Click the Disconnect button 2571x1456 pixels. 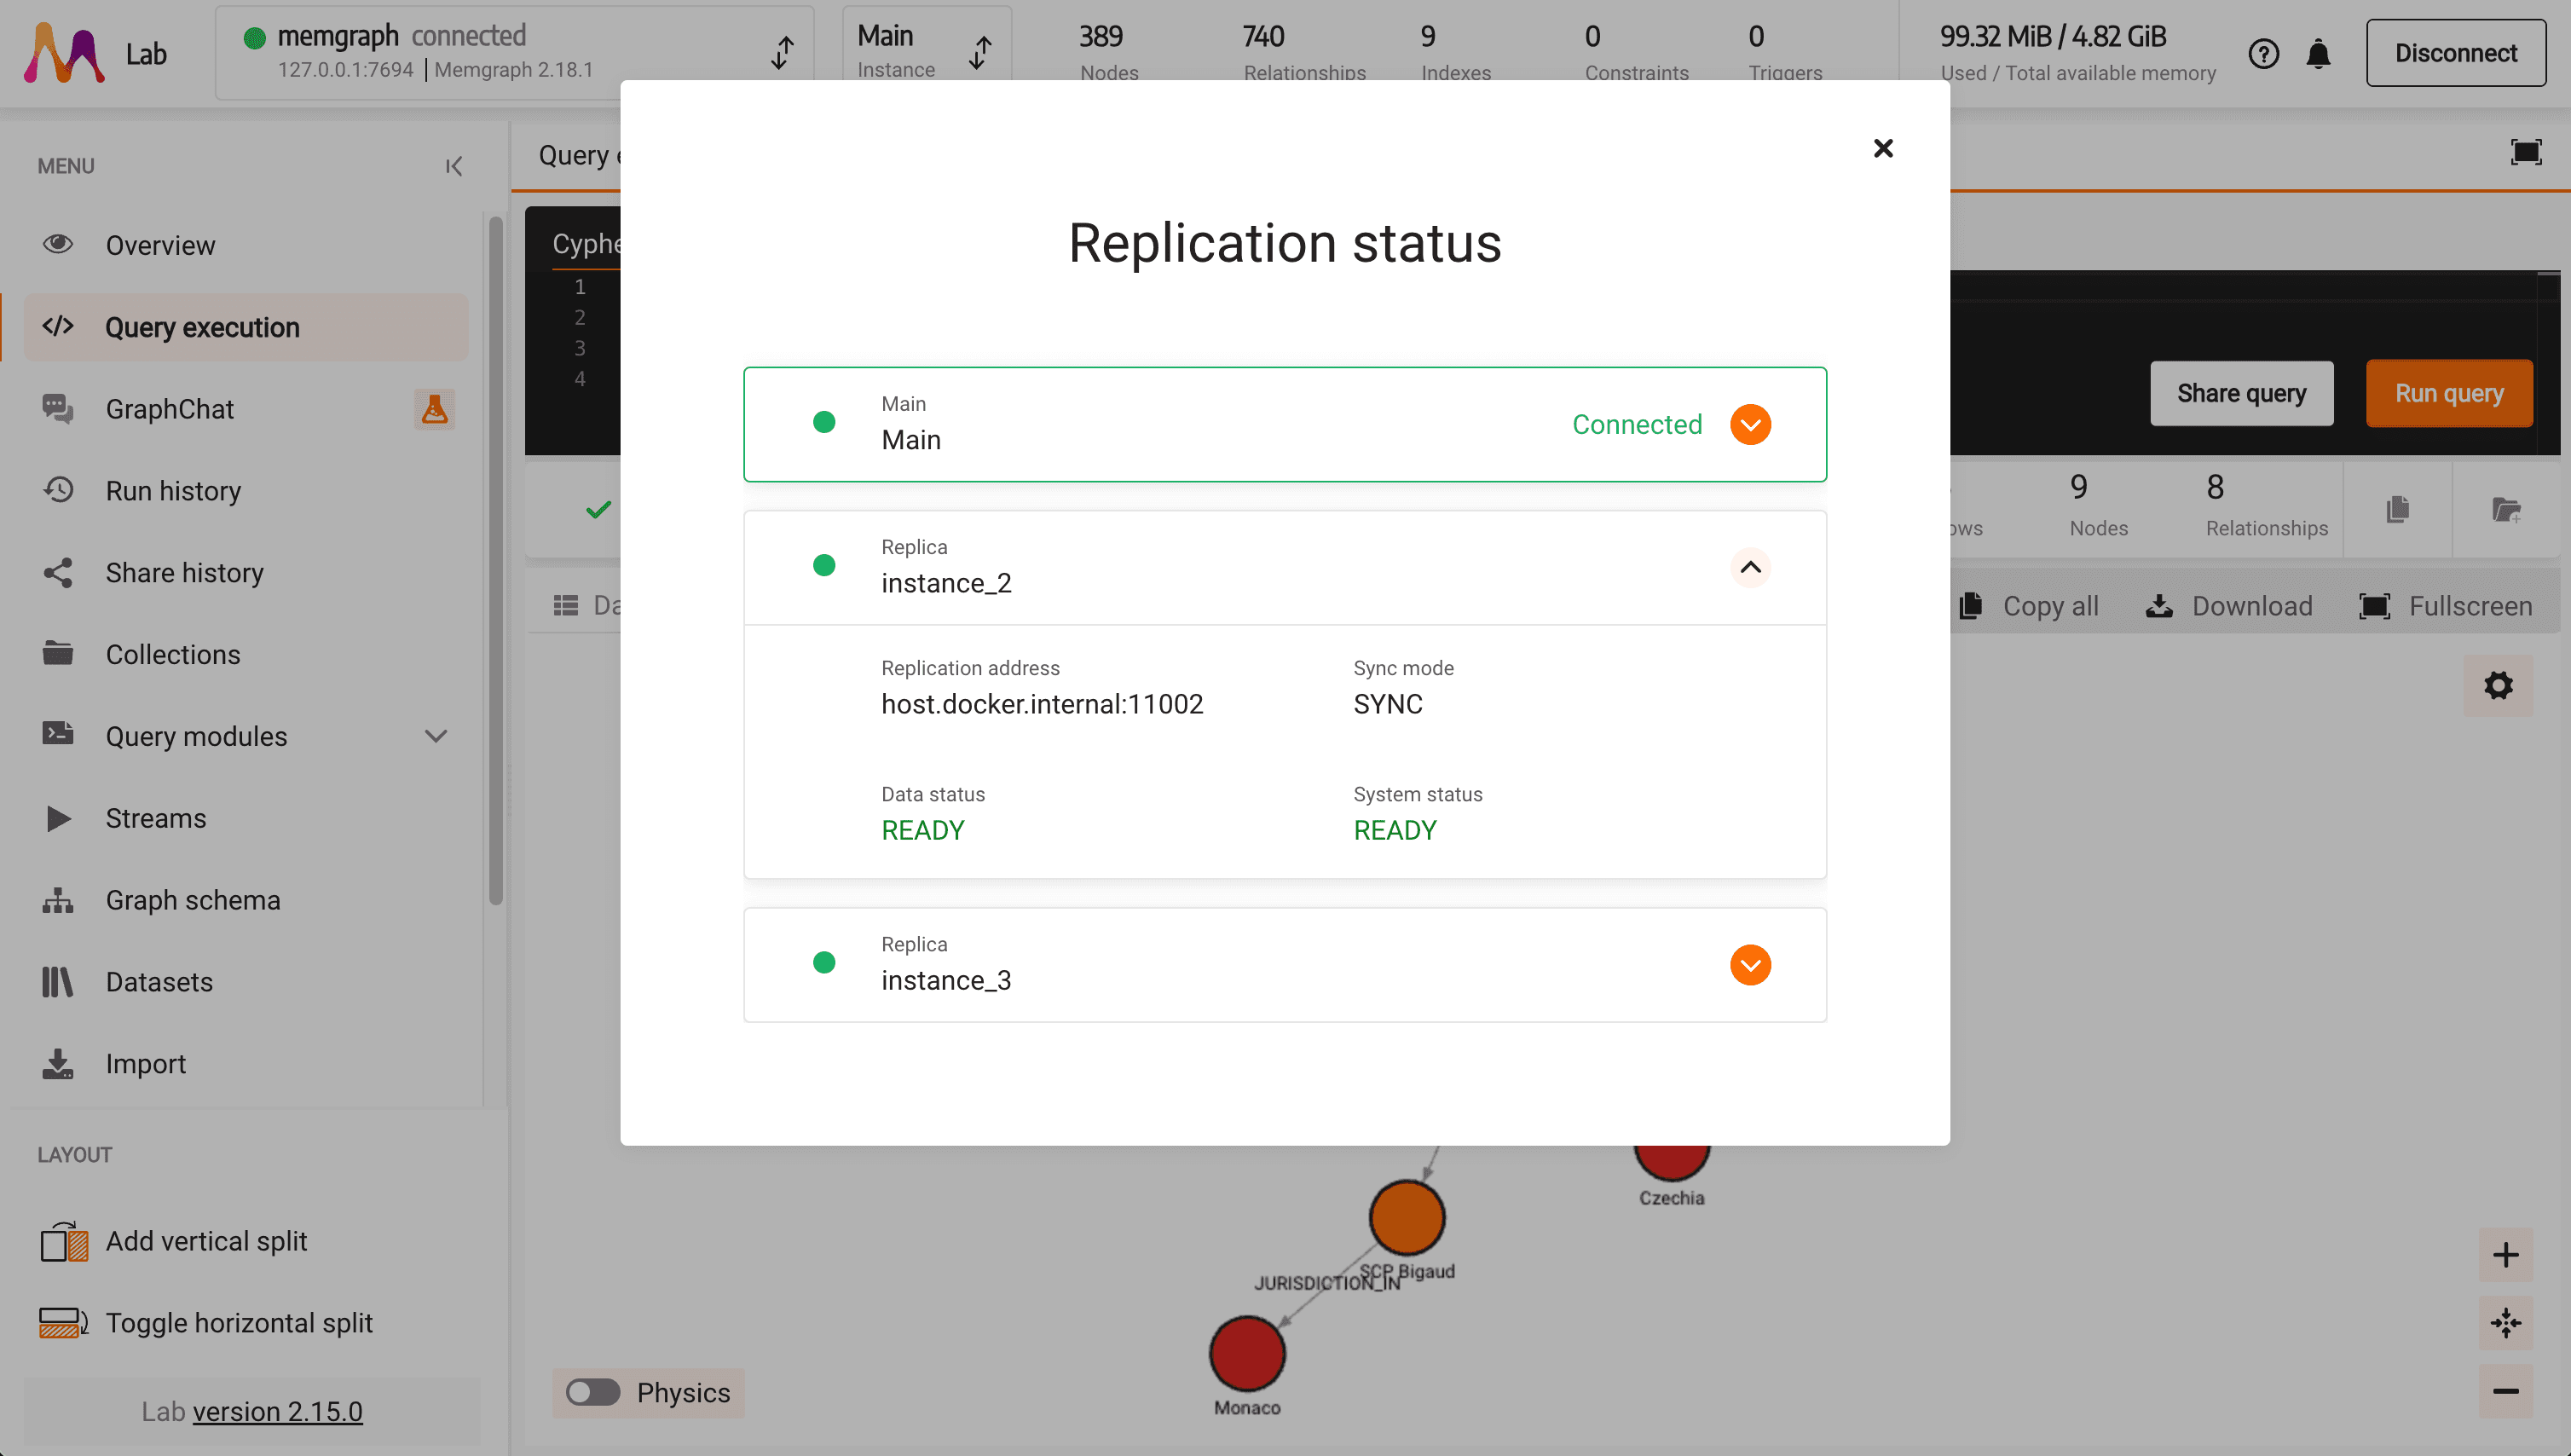2455,53
